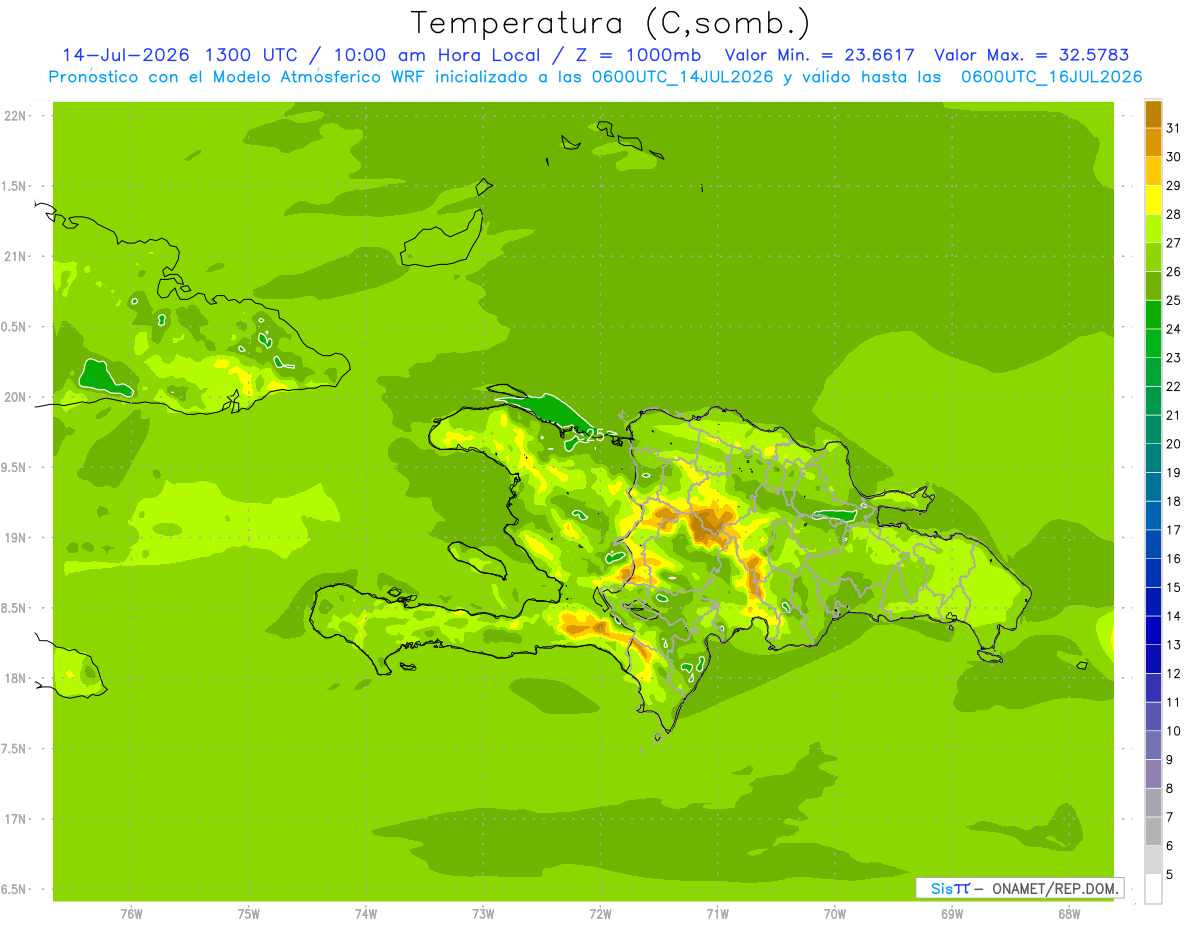Click legend value "31" on the color bar
The width and height of the screenshot is (1200, 927).
tap(1174, 128)
